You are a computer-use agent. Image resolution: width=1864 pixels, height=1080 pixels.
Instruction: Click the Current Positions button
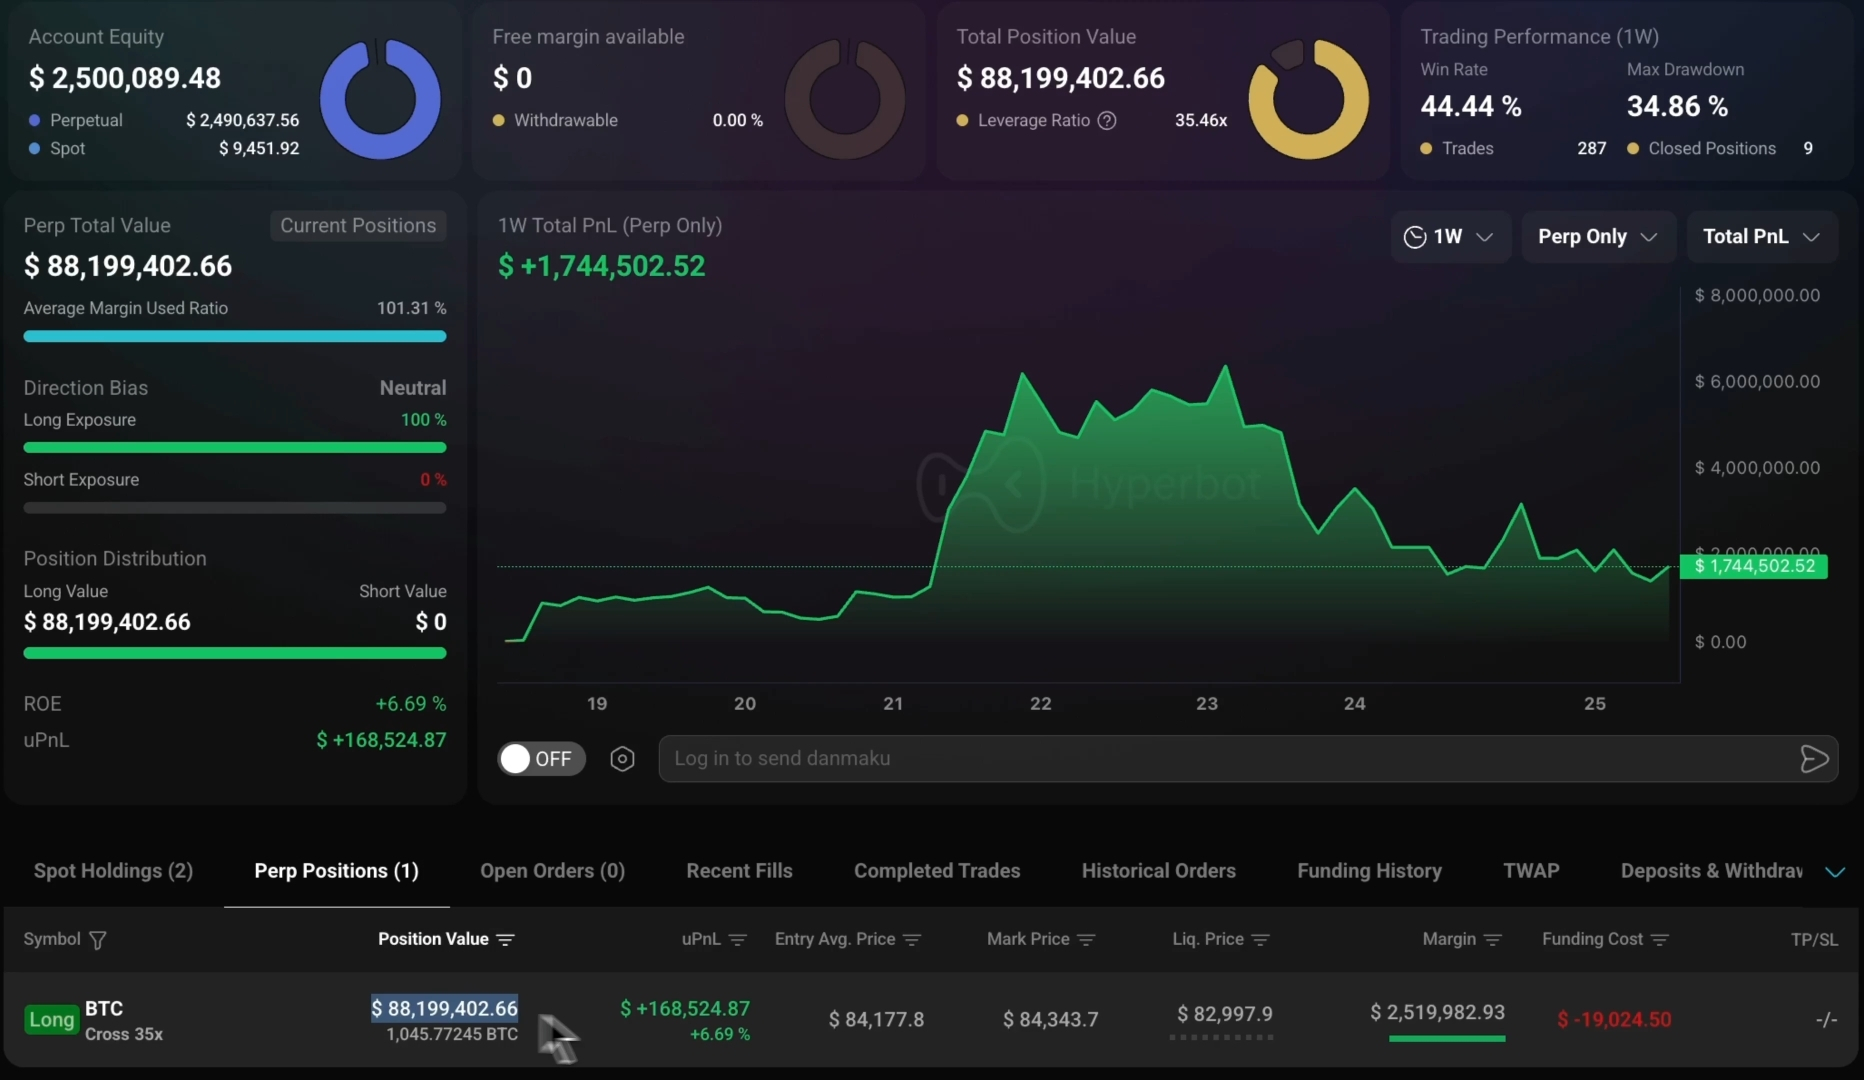tap(358, 226)
